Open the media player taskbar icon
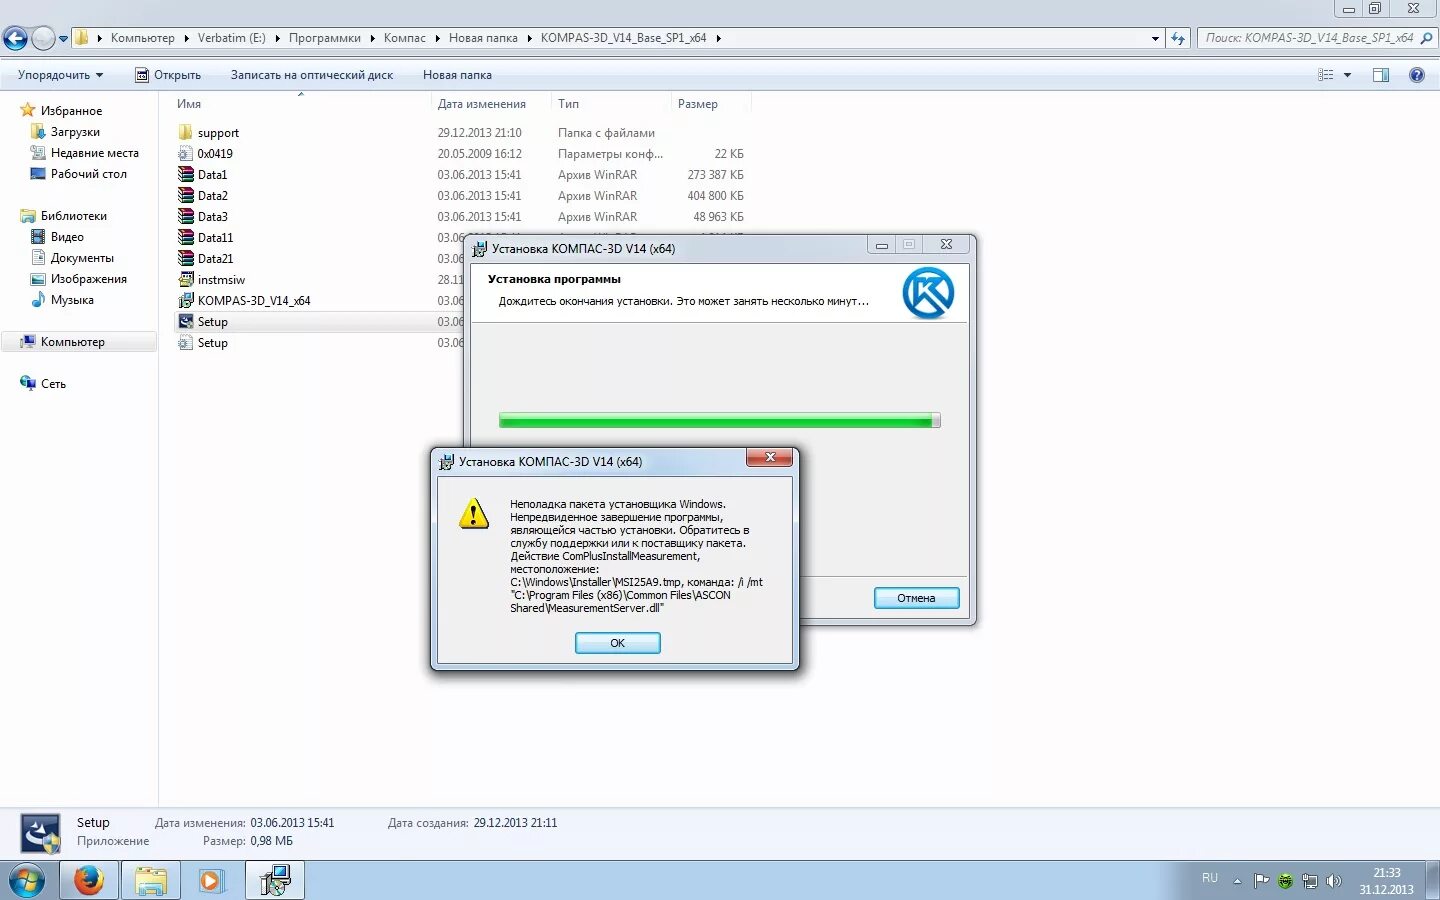The width and height of the screenshot is (1440, 900). click(211, 881)
